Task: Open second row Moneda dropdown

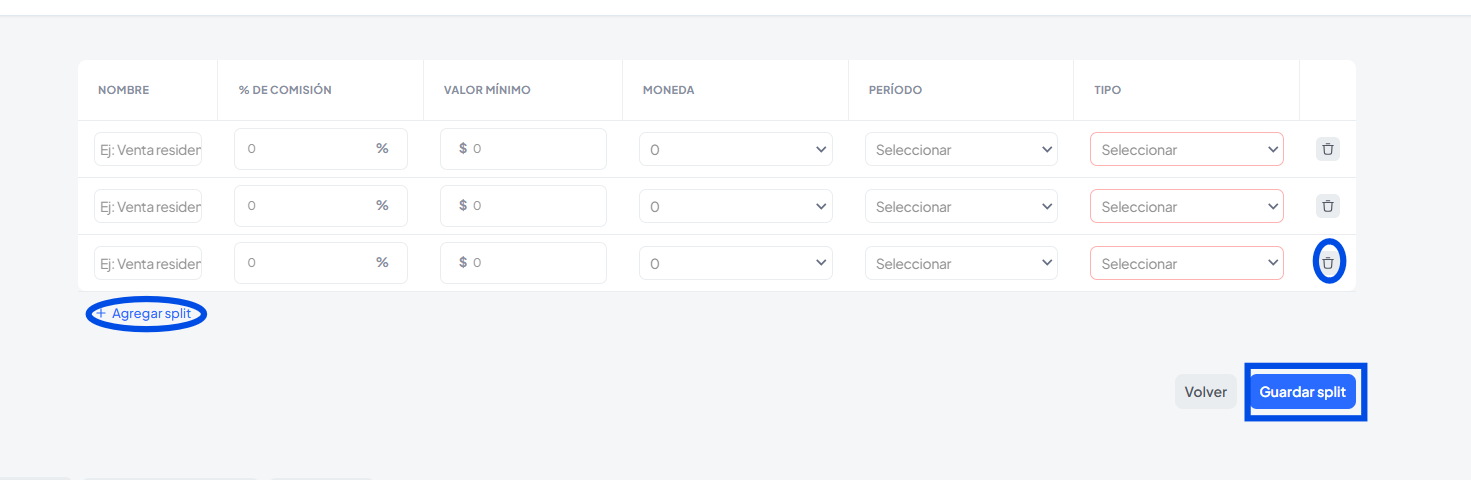Action: click(735, 207)
